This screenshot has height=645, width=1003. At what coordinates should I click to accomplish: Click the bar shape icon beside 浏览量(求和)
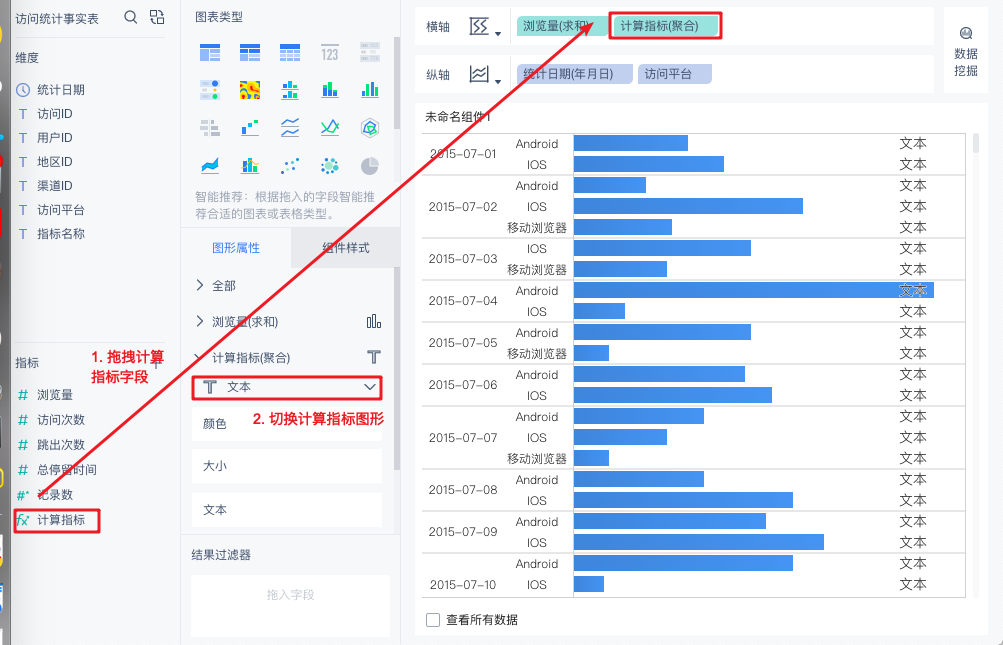point(374,321)
